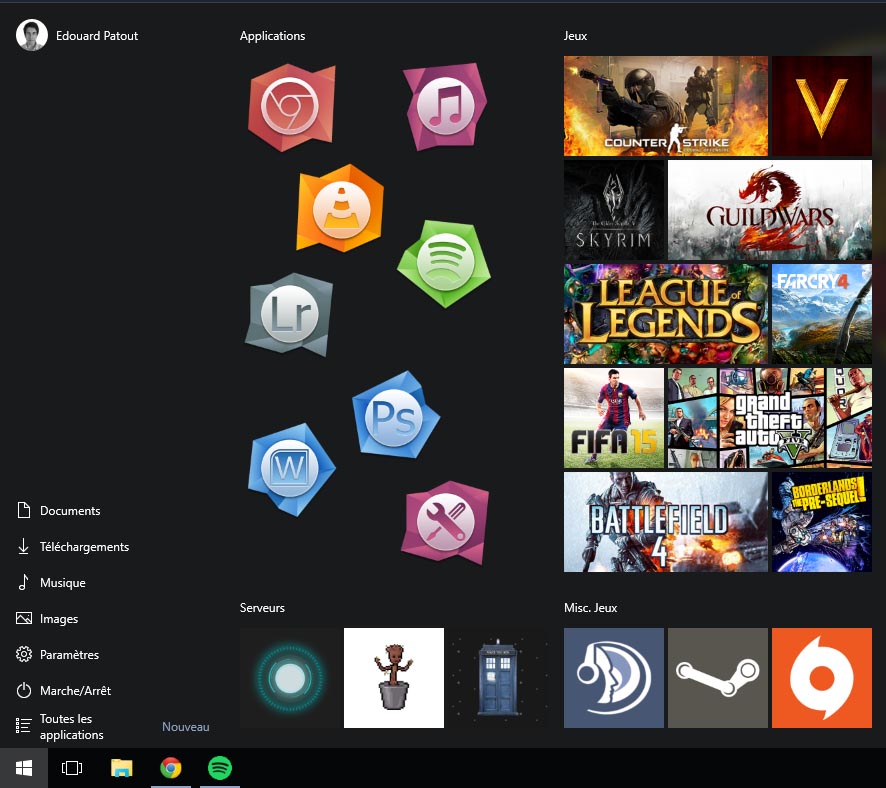Open the glowing cyan circle server tile
886x788 pixels.
click(x=290, y=678)
